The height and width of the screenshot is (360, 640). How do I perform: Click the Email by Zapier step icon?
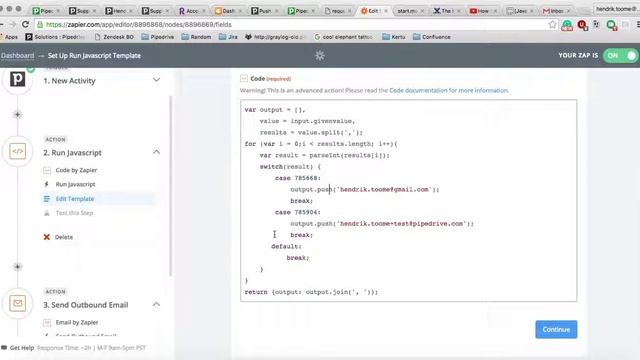pyautogui.click(x=47, y=322)
